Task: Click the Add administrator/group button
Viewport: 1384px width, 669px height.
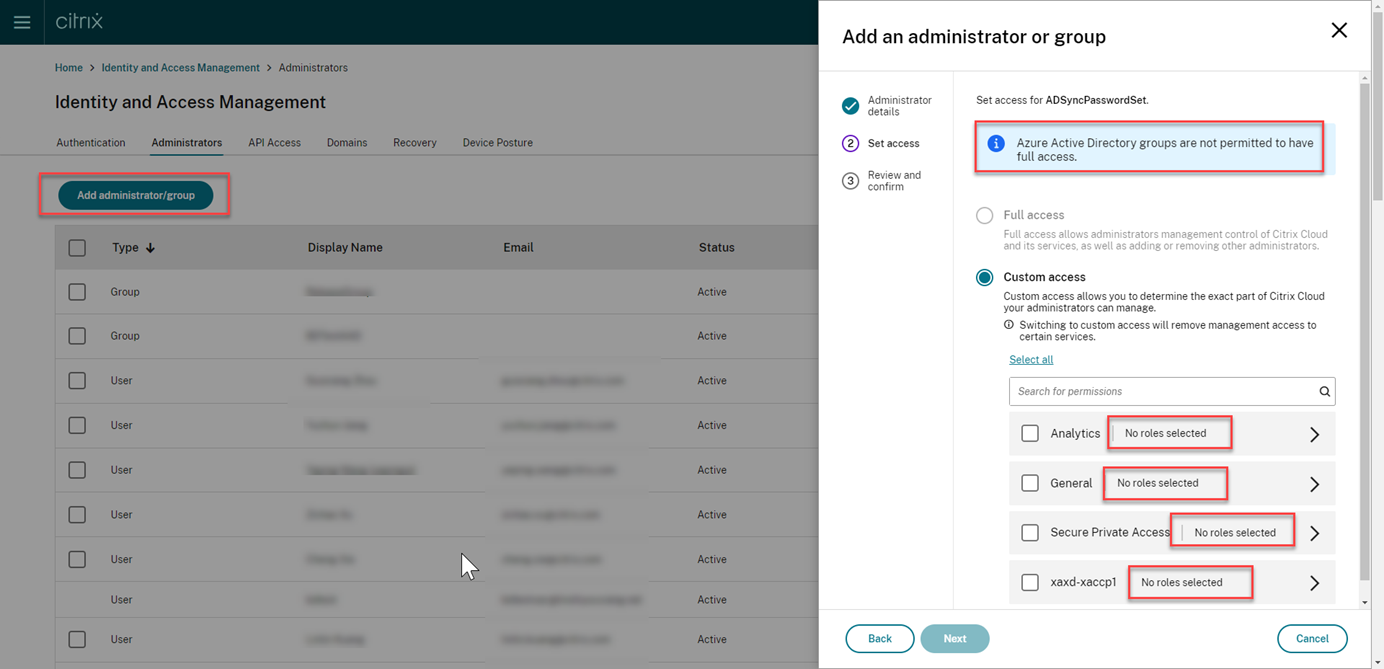Action: pyautogui.click(x=136, y=195)
